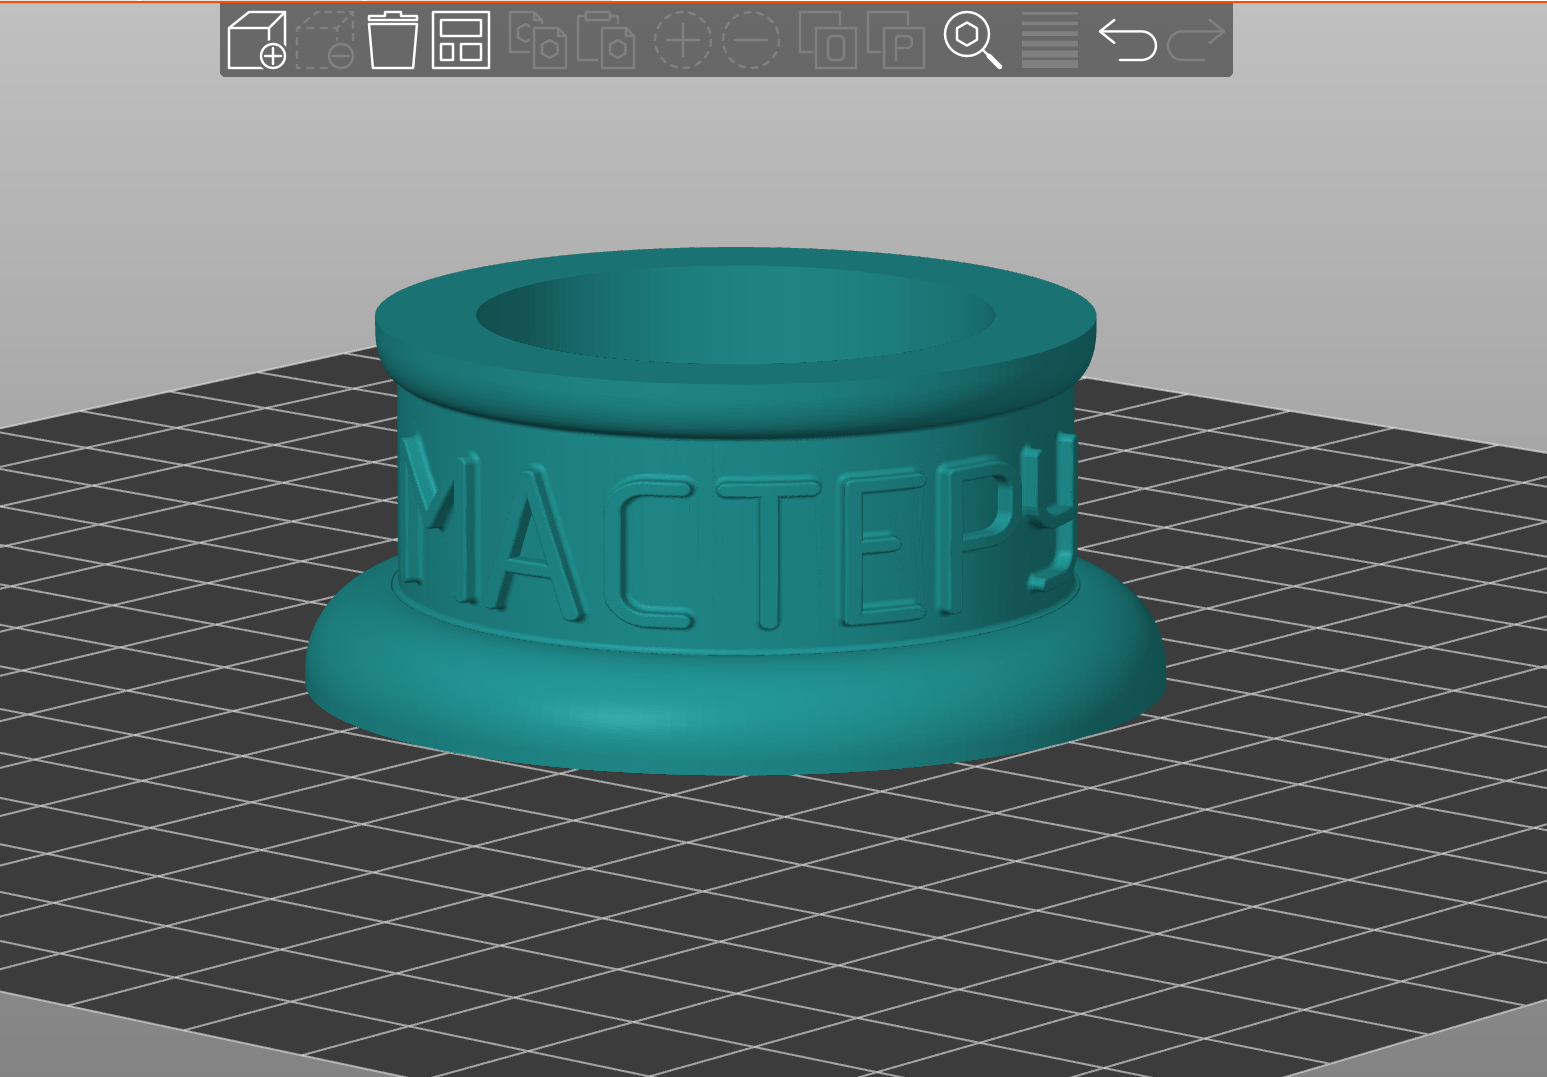The width and height of the screenshot is (1547, 1077).
Task: Select the teal ring model on the bed
Action: pyautogui.click(x=735, y=510)
